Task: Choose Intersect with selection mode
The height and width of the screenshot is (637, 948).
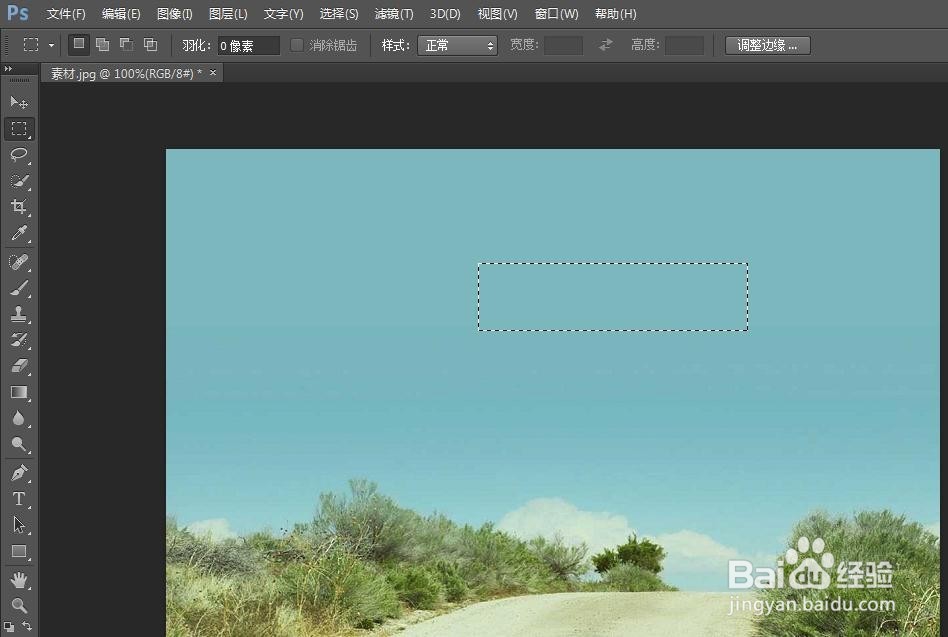Action: 151,45
